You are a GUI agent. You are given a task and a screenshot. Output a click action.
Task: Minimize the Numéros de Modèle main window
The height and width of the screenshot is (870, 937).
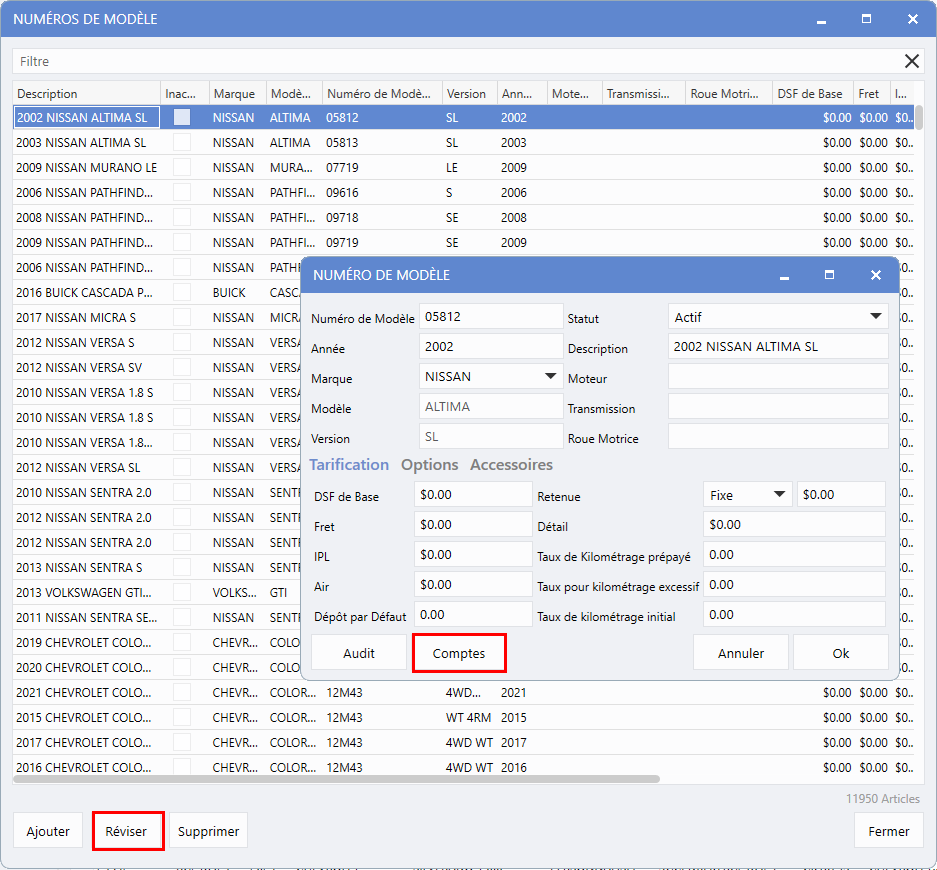821,20
